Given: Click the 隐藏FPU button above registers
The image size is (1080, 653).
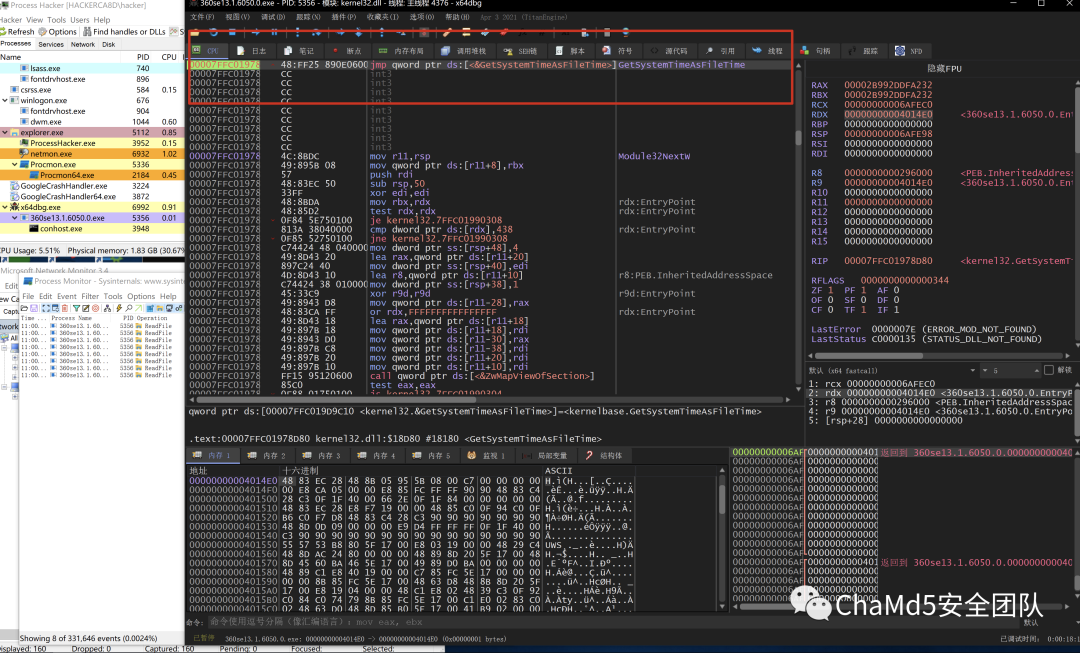Looking at the screenshot, I should click(x=944, y=68).
